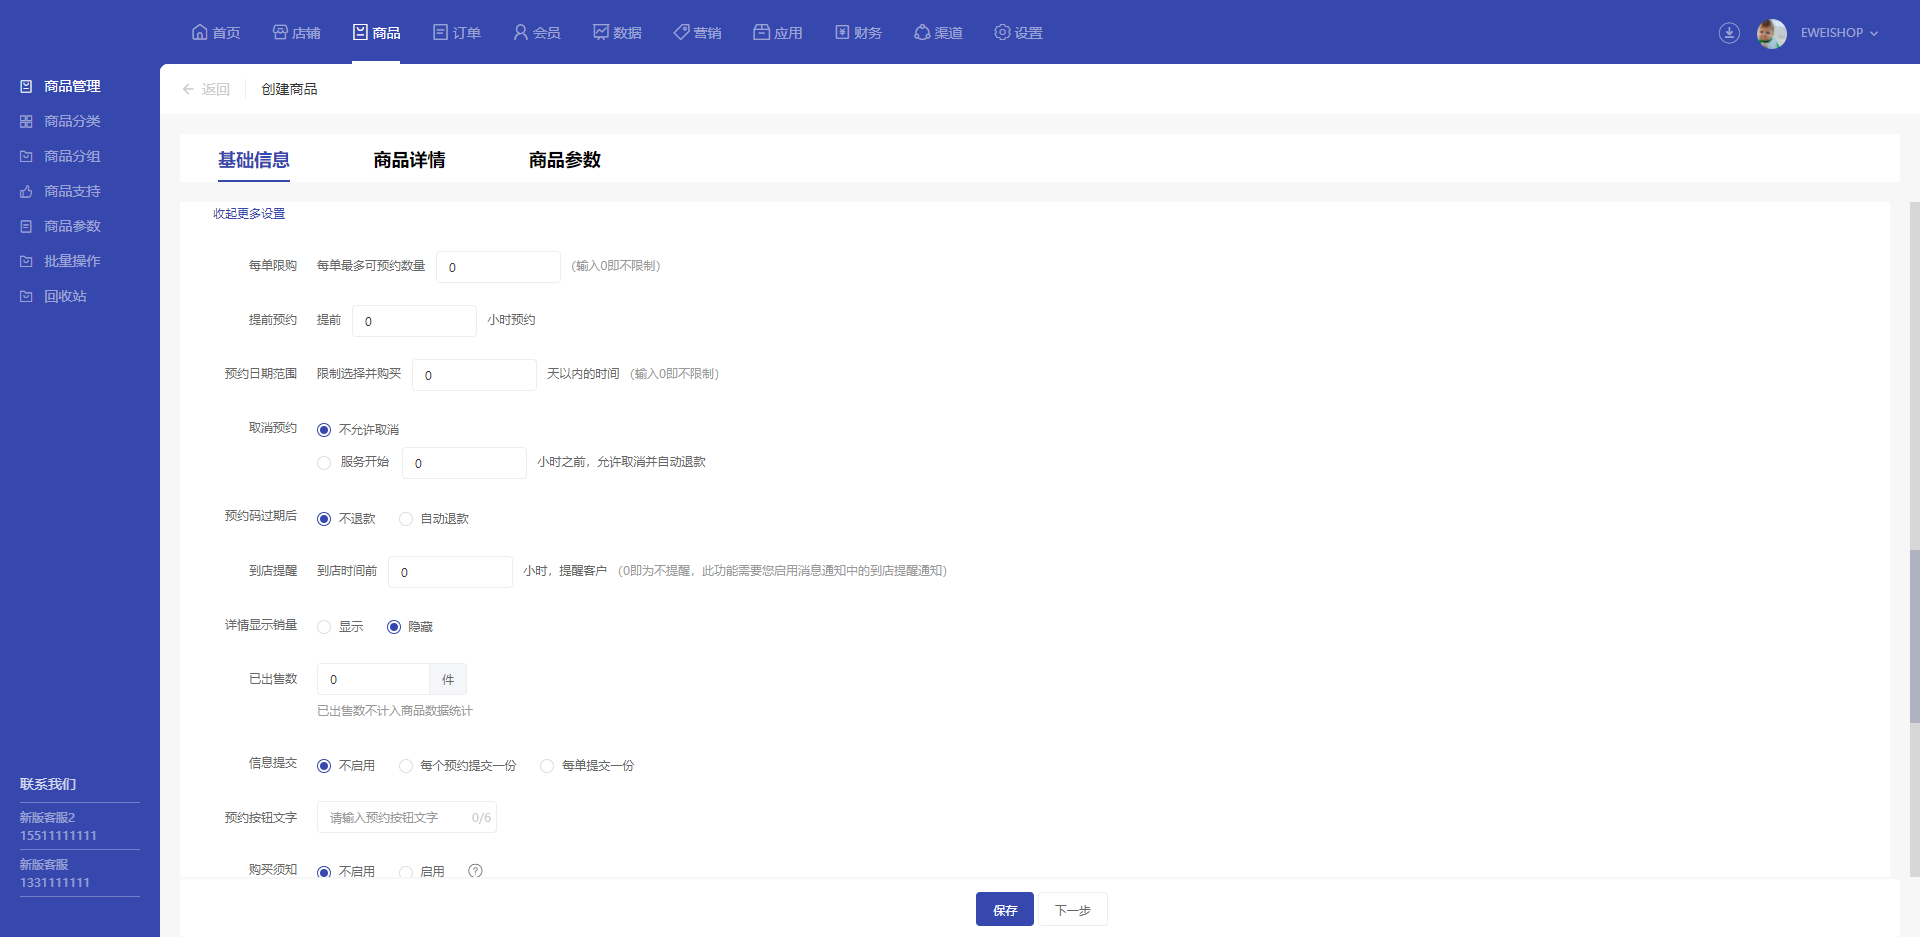Viewport: 1920px width, 937px height.
Task: Select 每个预约提交一份 radio option
Action: (x=406, y=766)
